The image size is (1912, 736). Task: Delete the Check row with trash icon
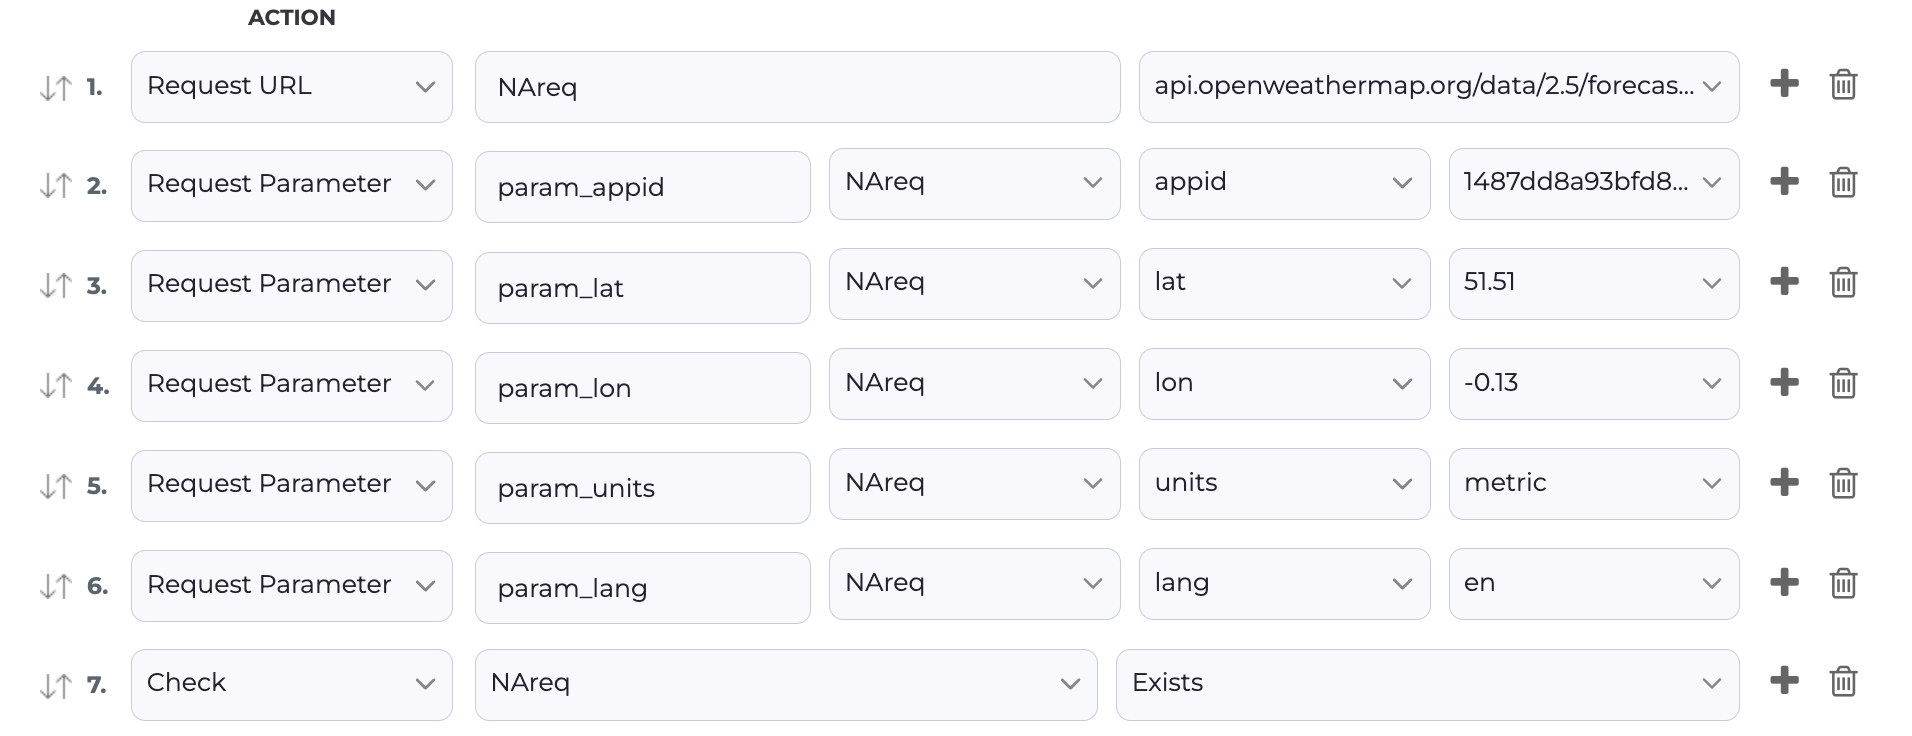tap(1843, 682)
